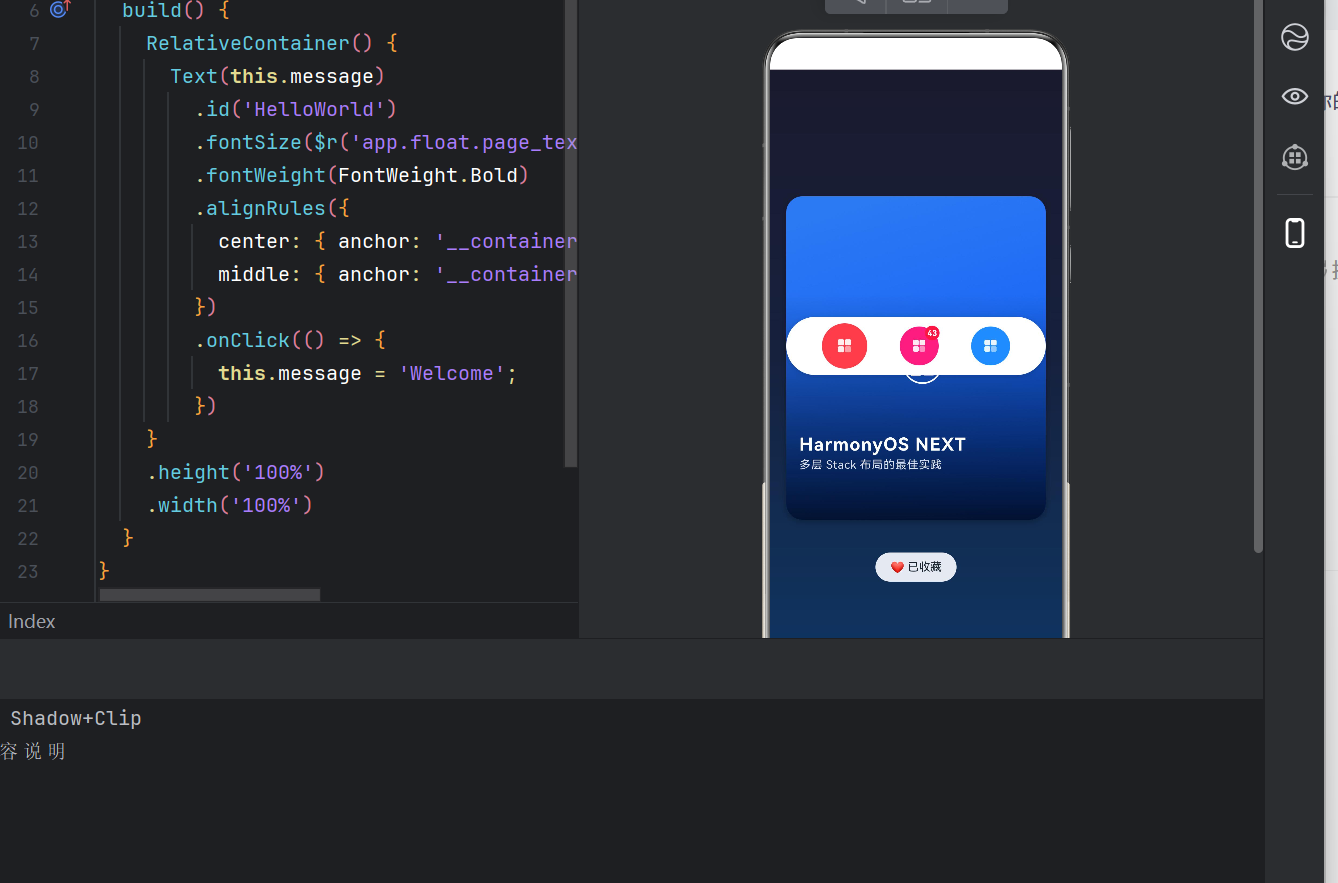Tap the pink app icon with 43 badge
The width and height of the screenshot is (1338, 883).
919,346
